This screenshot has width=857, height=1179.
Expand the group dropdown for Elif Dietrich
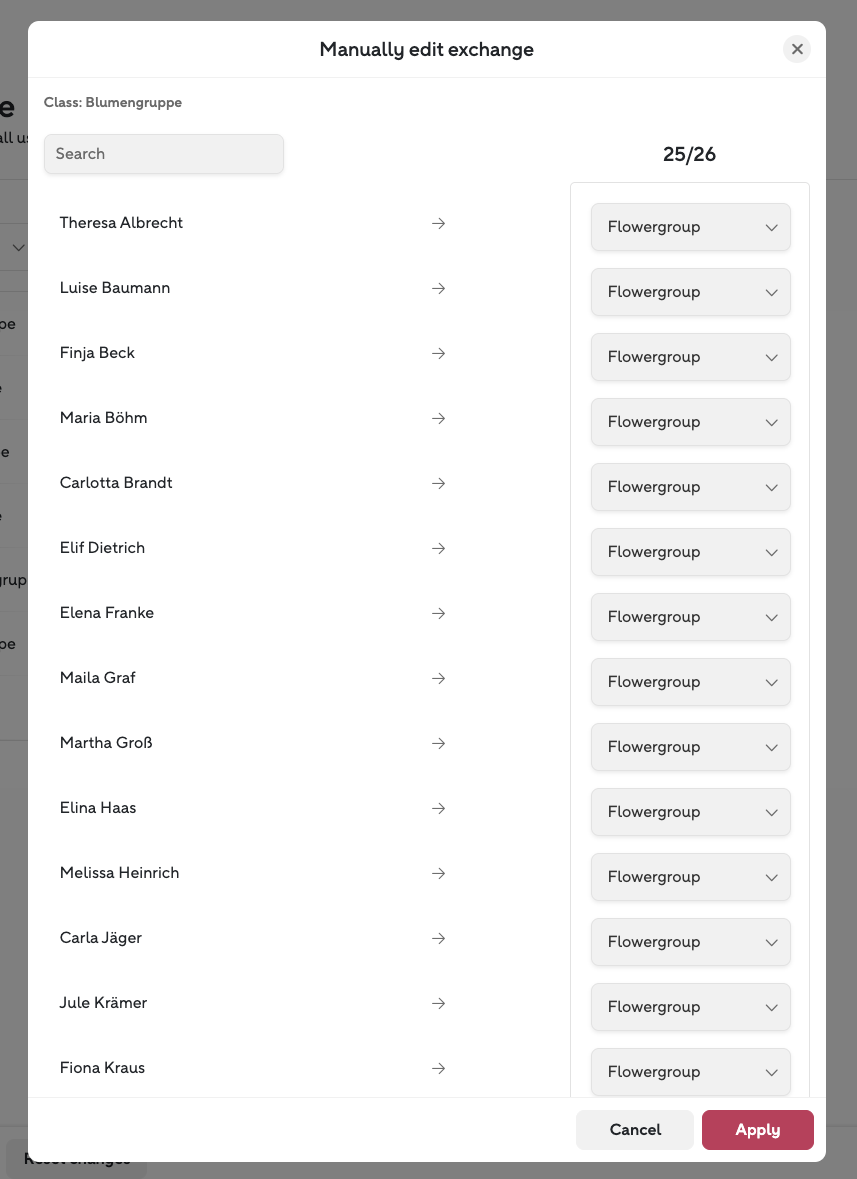(x=690, y=552)
